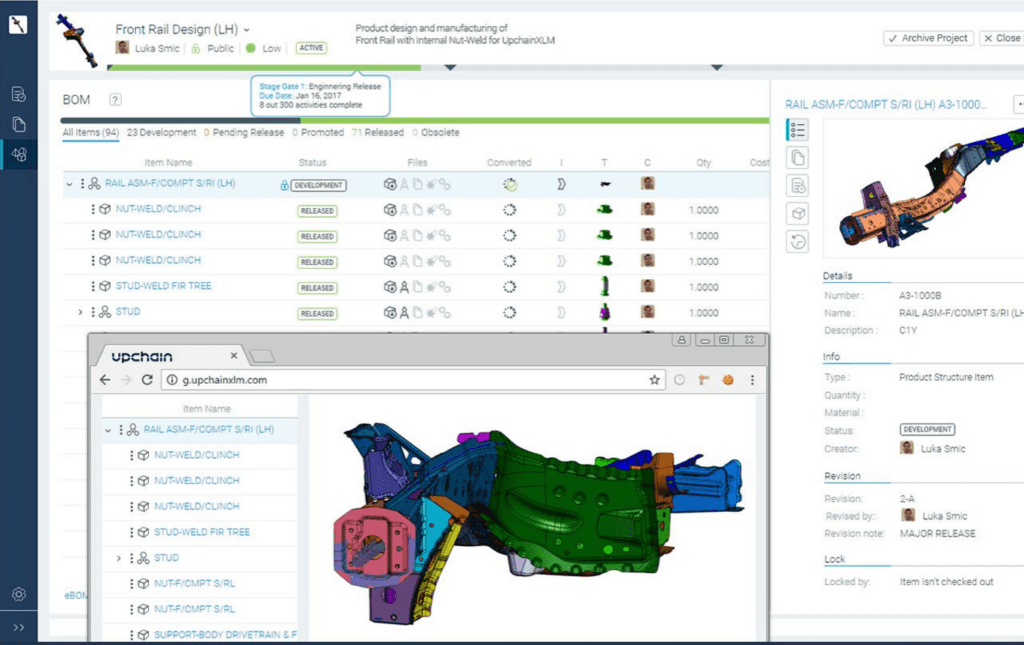The height and width of the screenshot is (645, 1024).
Task: Toggle Public visibility for Front Rail Design
Action: pos(211,47)
